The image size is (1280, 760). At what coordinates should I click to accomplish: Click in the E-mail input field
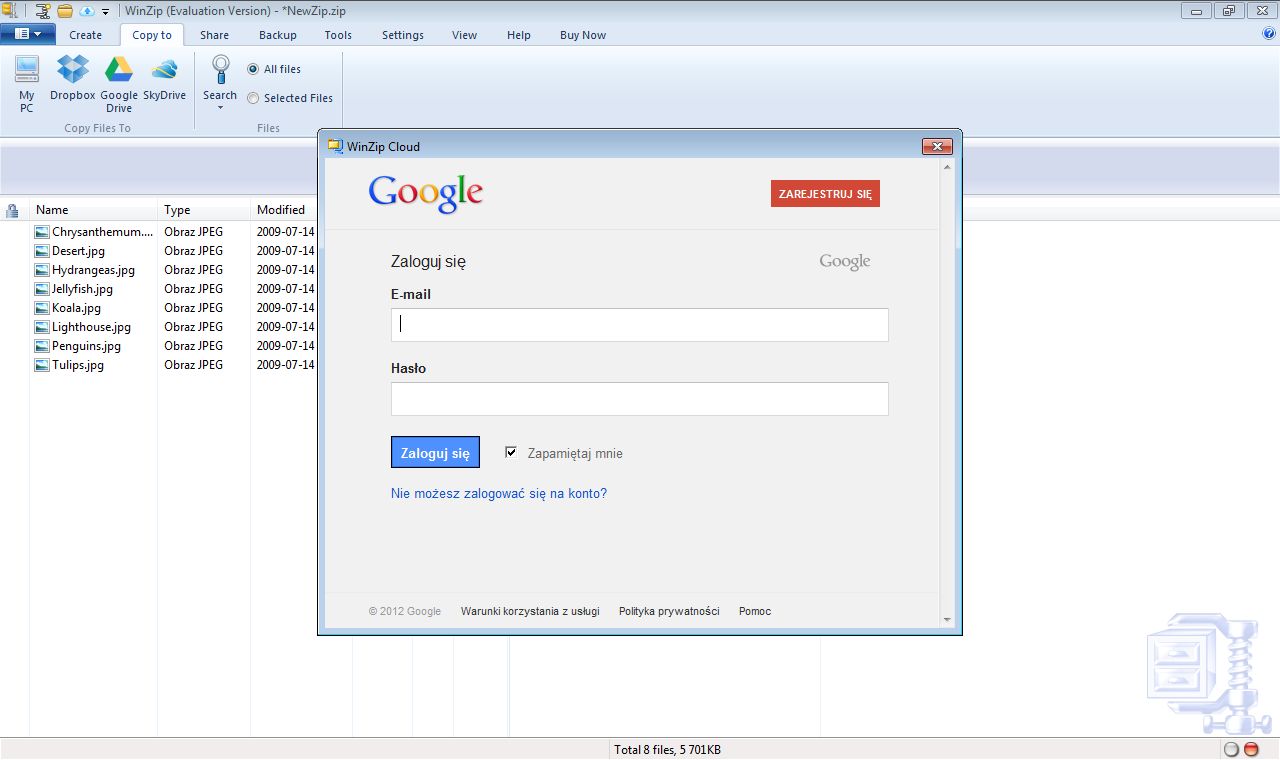click(x=639, y=324)
